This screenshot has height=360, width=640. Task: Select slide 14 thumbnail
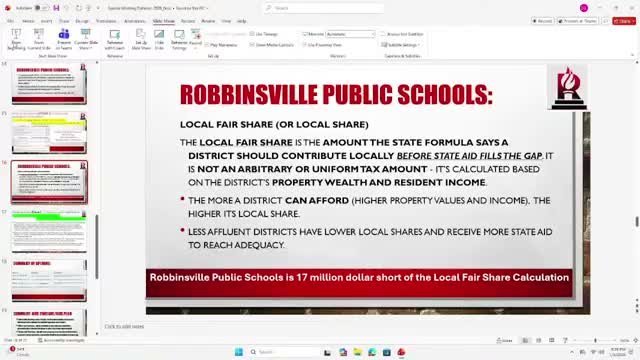(49, 83)
